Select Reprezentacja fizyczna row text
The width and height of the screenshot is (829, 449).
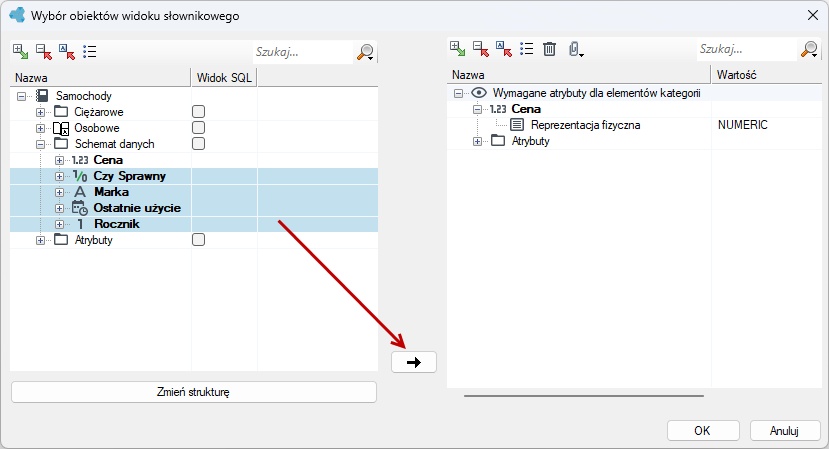click(x=585, y=125)
